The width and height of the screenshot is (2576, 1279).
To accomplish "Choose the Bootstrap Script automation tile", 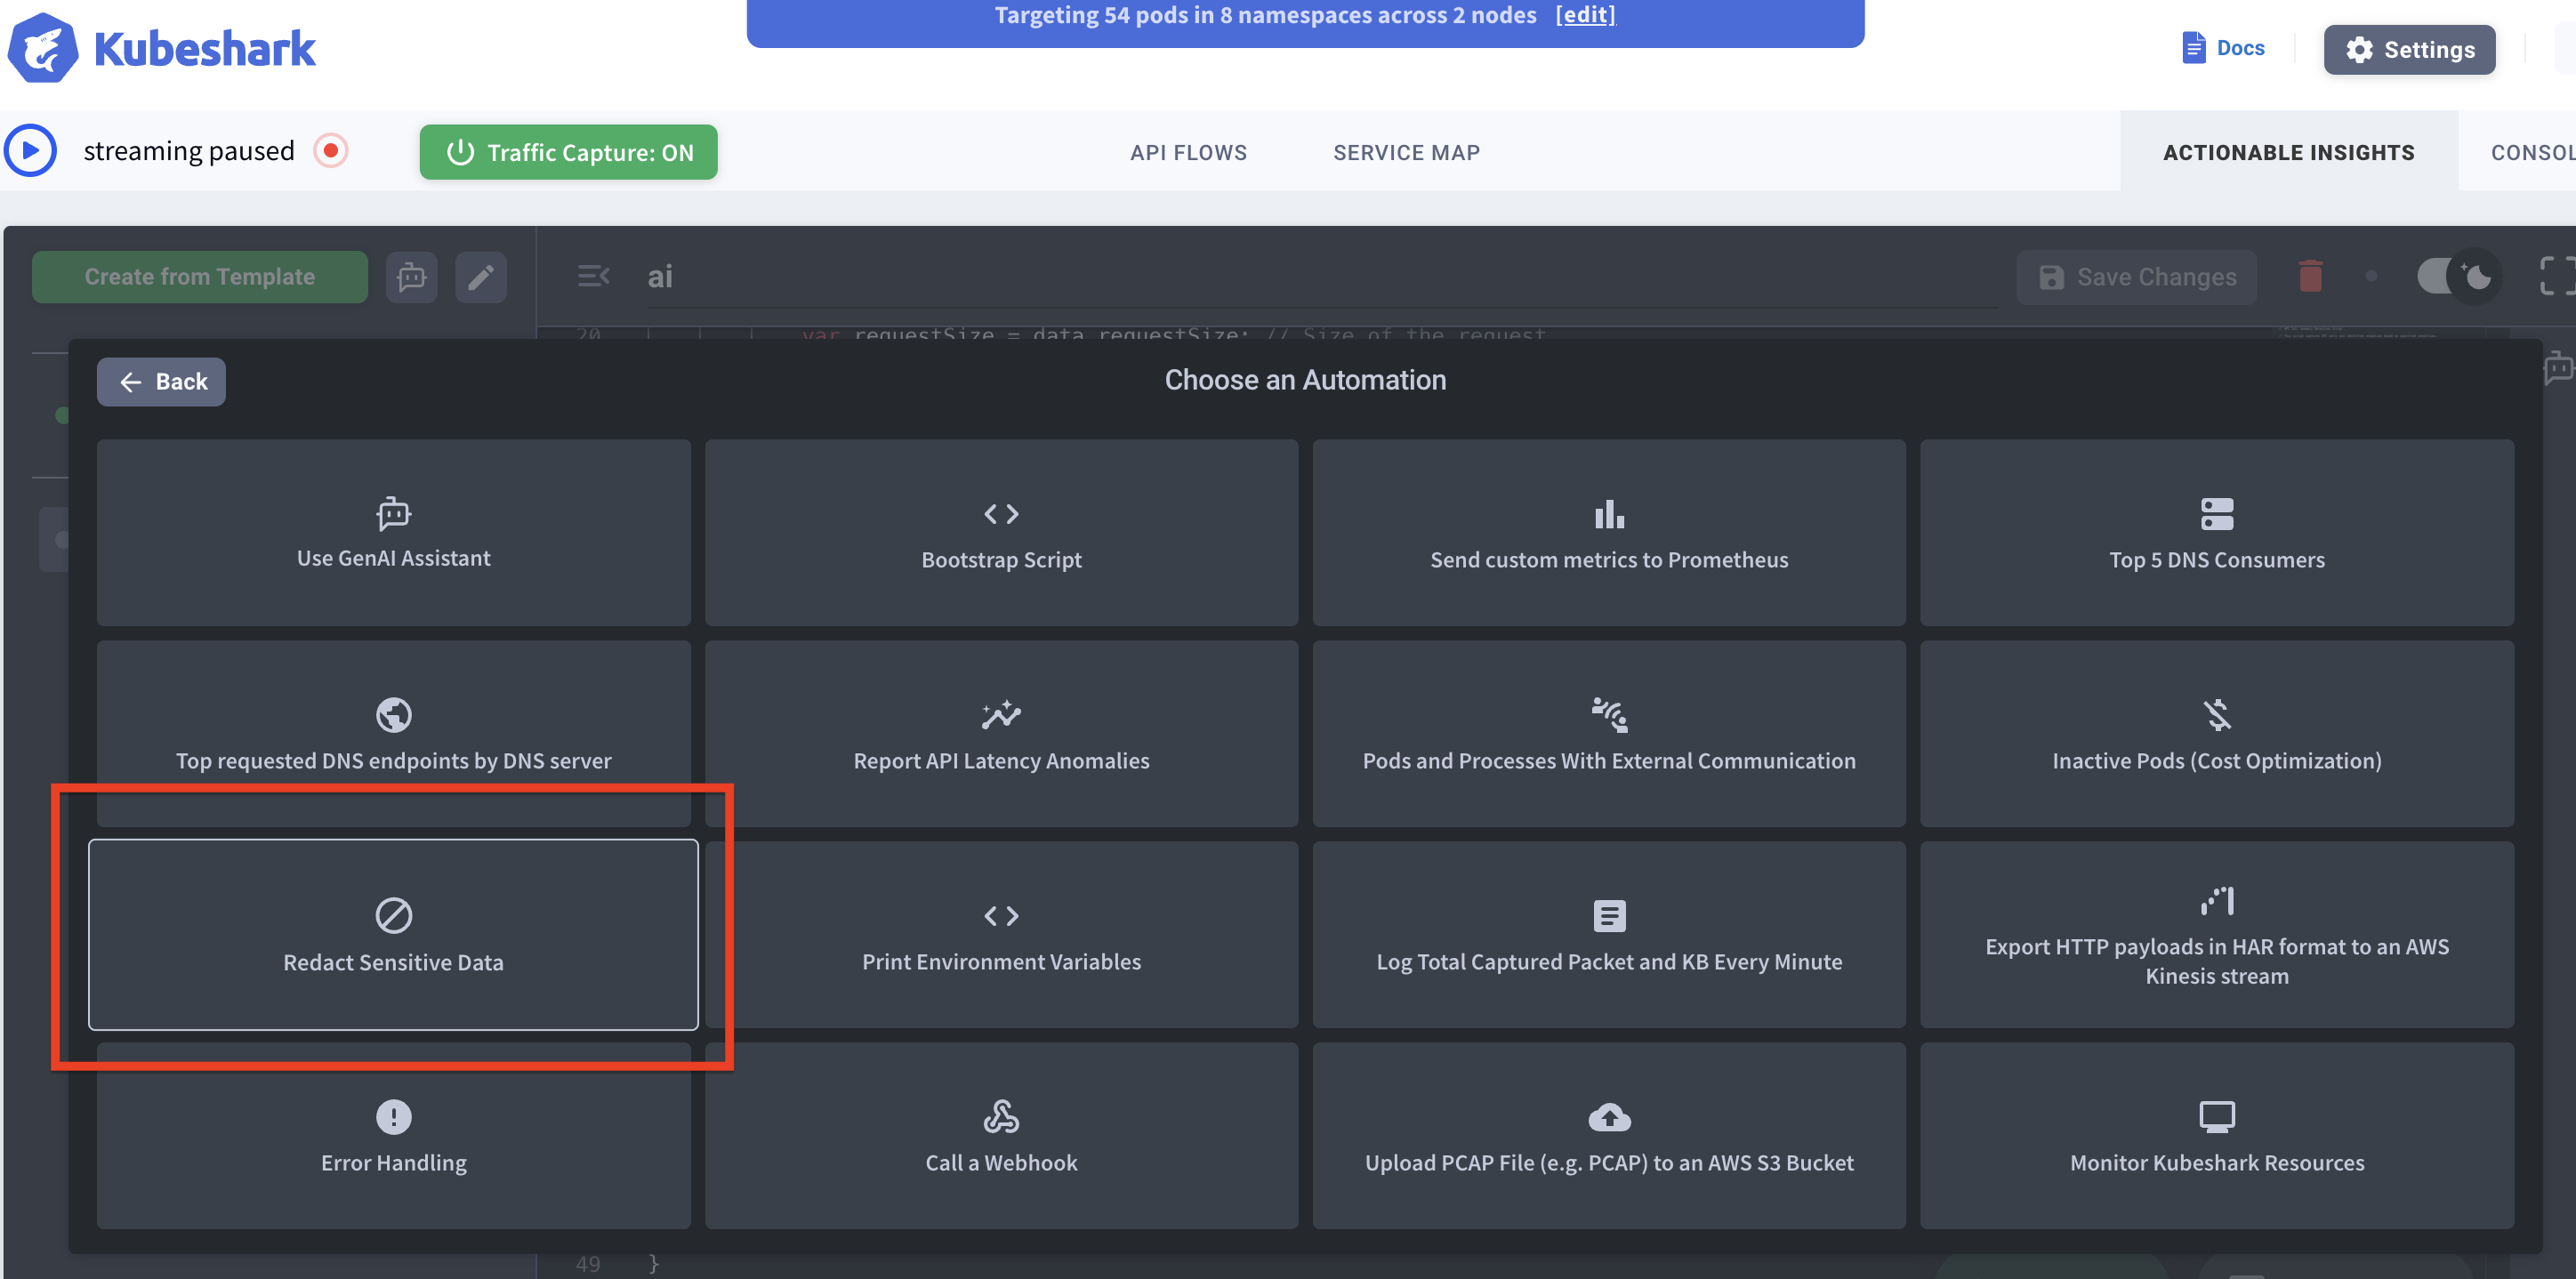I will click(x=1001, y=533).
